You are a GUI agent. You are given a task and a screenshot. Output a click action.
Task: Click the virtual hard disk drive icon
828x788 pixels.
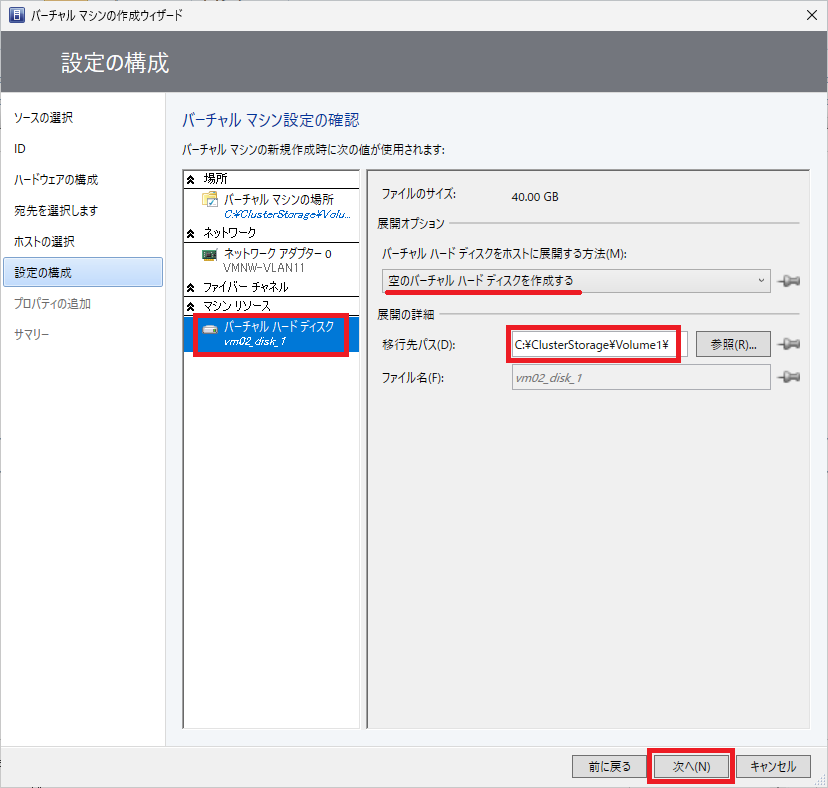coord(210,329)
